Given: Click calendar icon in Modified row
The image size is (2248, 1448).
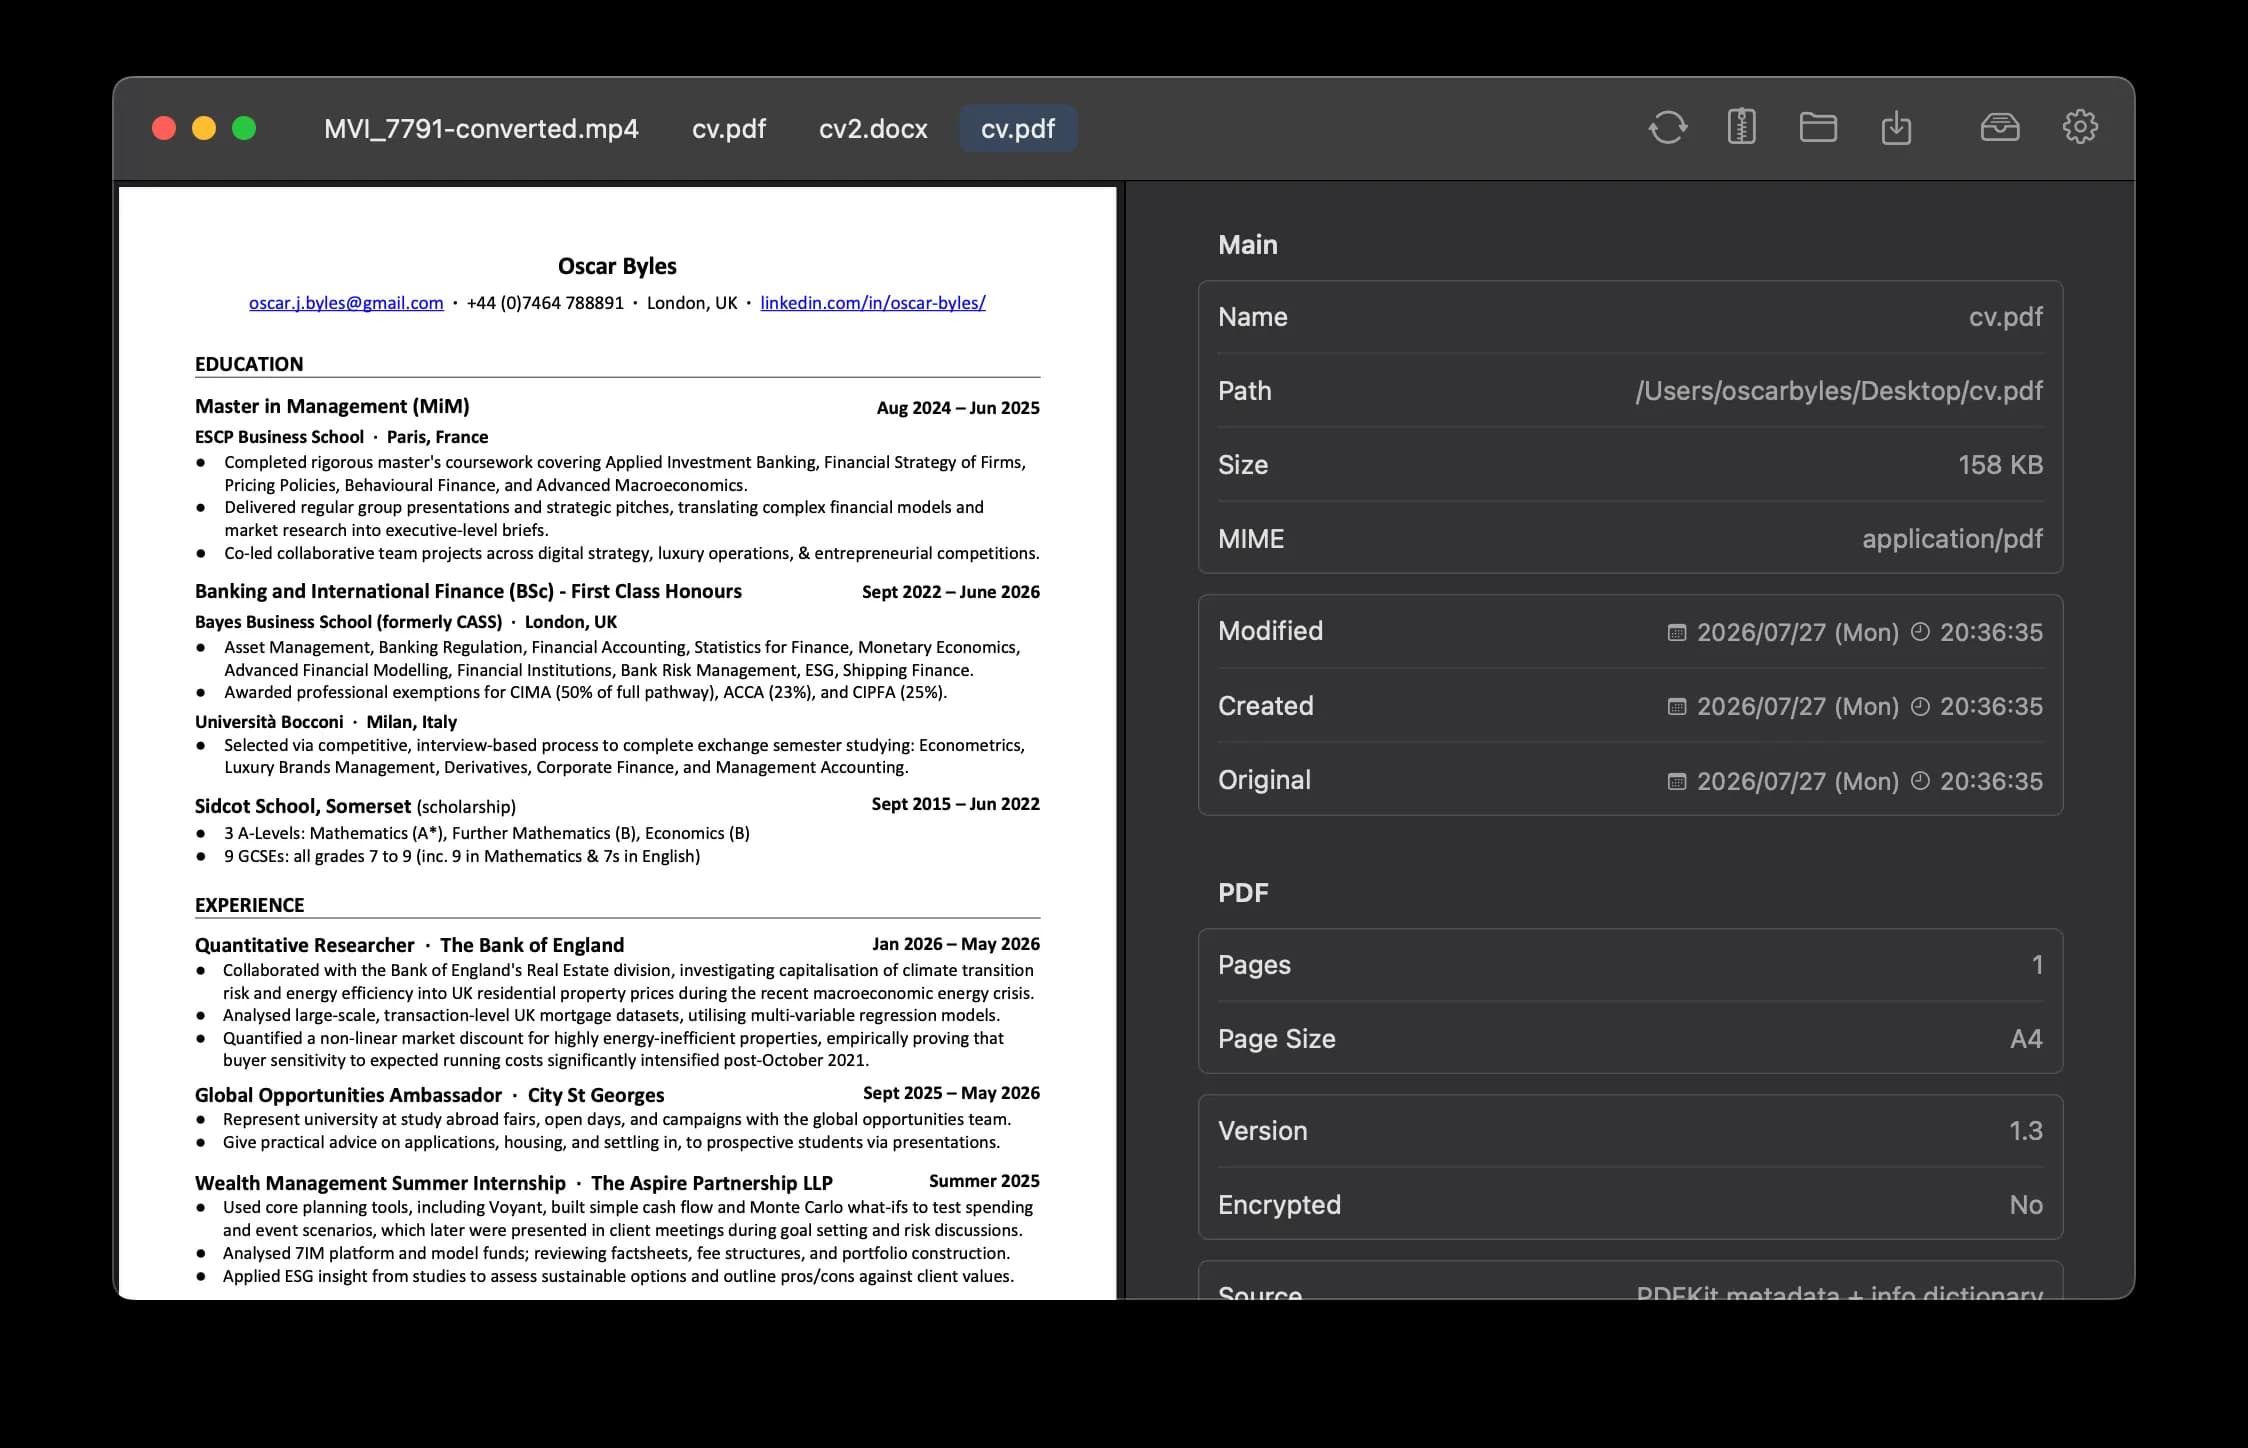Looking at the screenshot, I should click(1677, 632).
